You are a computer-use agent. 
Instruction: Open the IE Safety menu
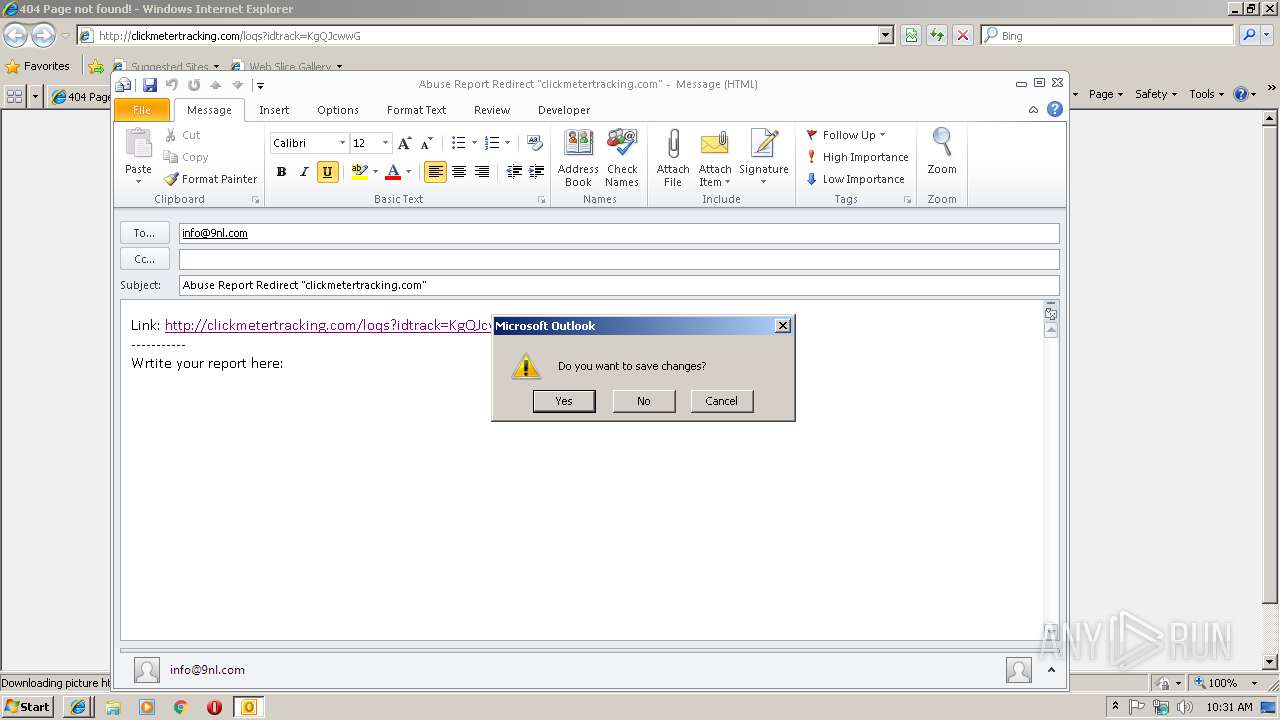(1155, 94)
